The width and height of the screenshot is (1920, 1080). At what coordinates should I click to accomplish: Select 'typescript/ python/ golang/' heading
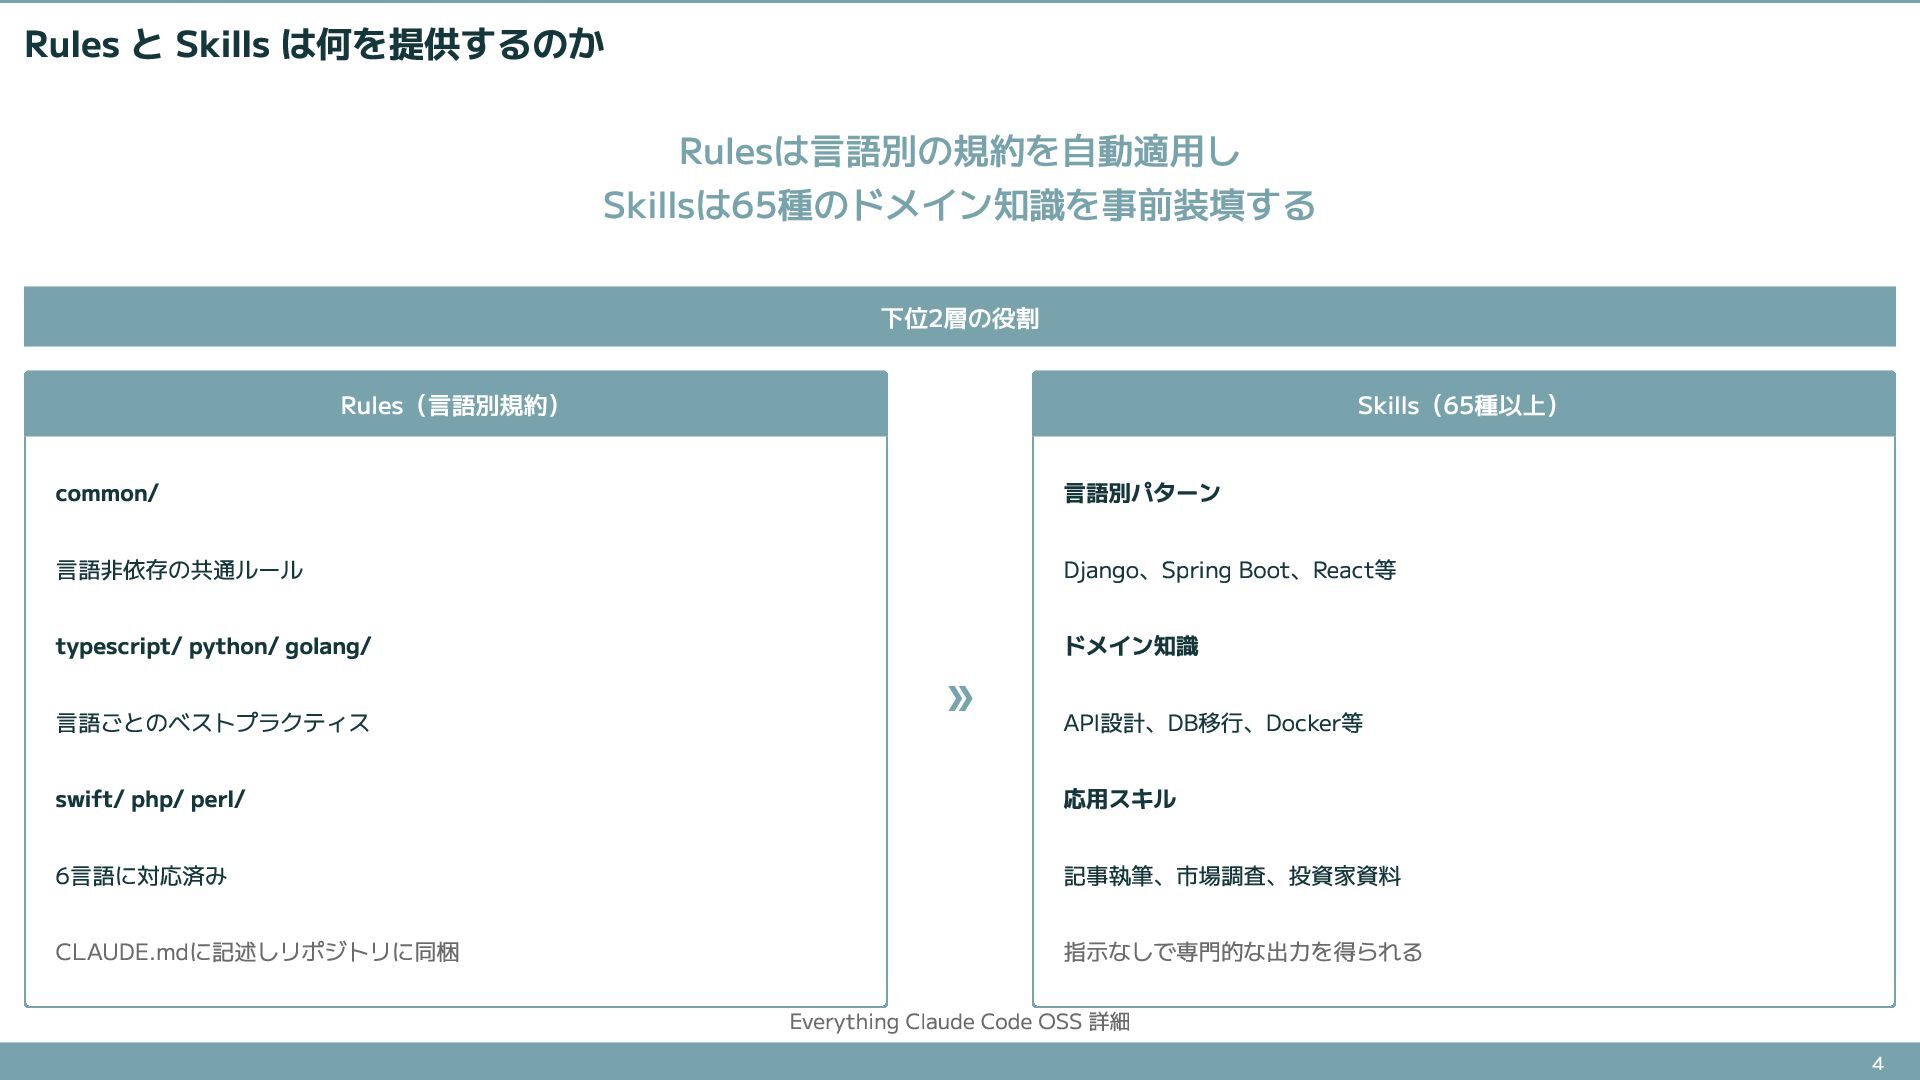click(213, 646)
